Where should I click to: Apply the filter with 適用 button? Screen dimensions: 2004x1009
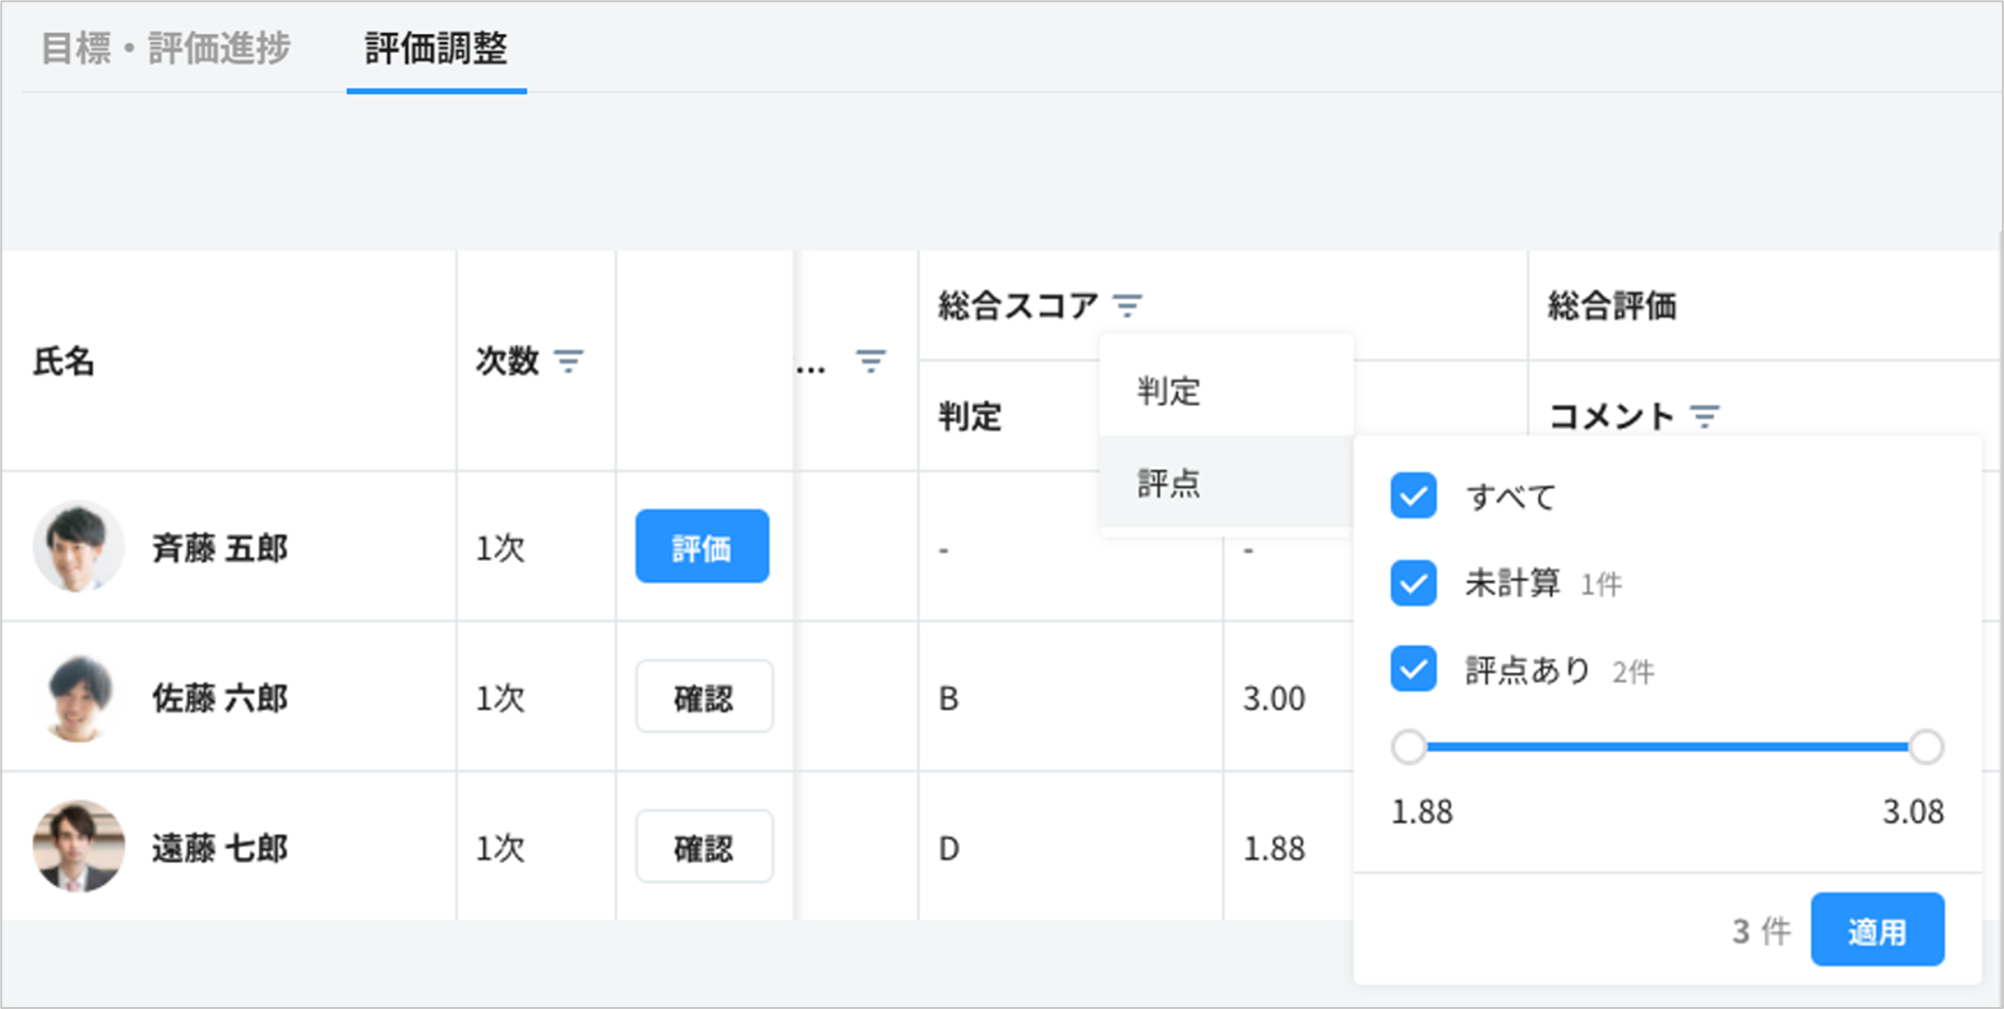click(x=1877, y=930)
